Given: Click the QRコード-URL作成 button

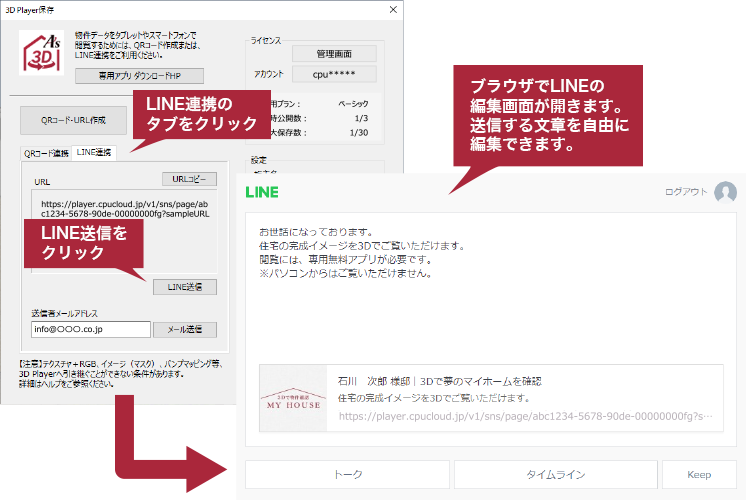Looking at the screenshot, I should point(73,120).
